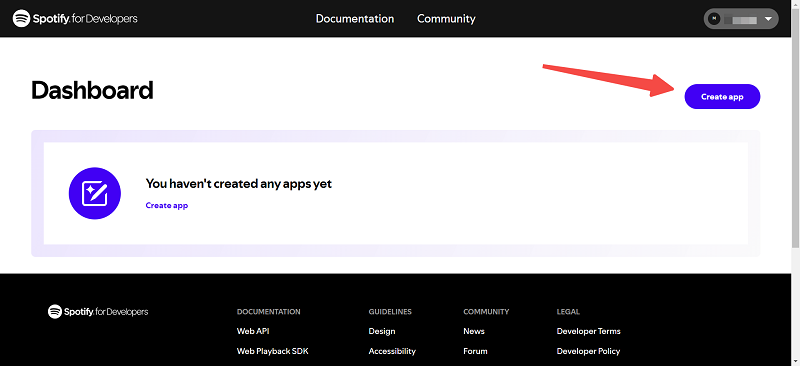Screen dimensions: 800x366
Task: Open the Developer Terms footer link
Action: 588,331
